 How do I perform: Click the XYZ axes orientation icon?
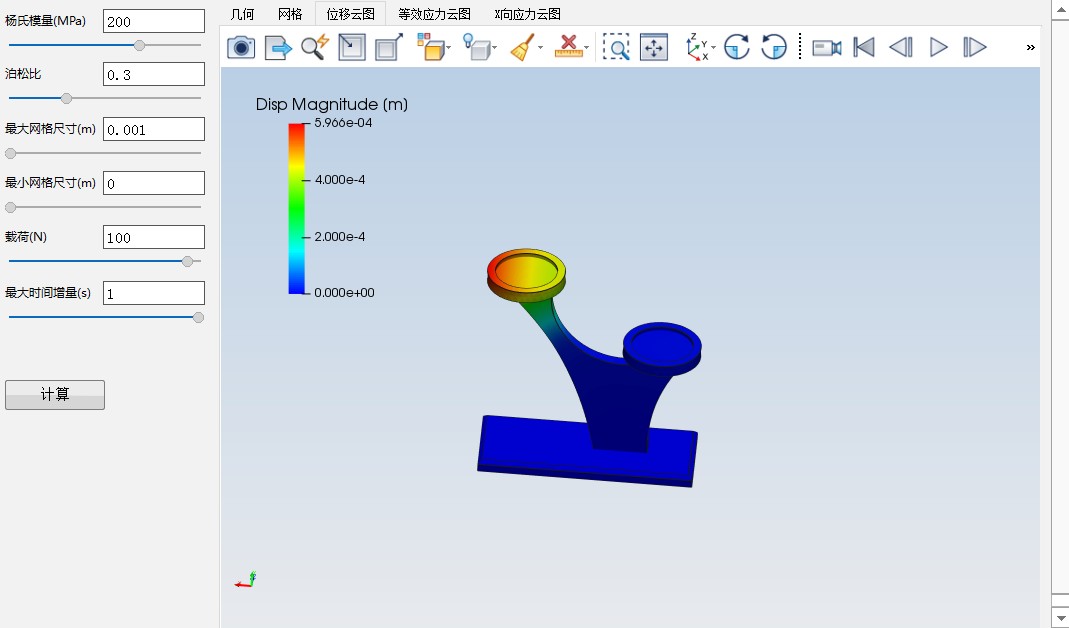tap(697, 47)
